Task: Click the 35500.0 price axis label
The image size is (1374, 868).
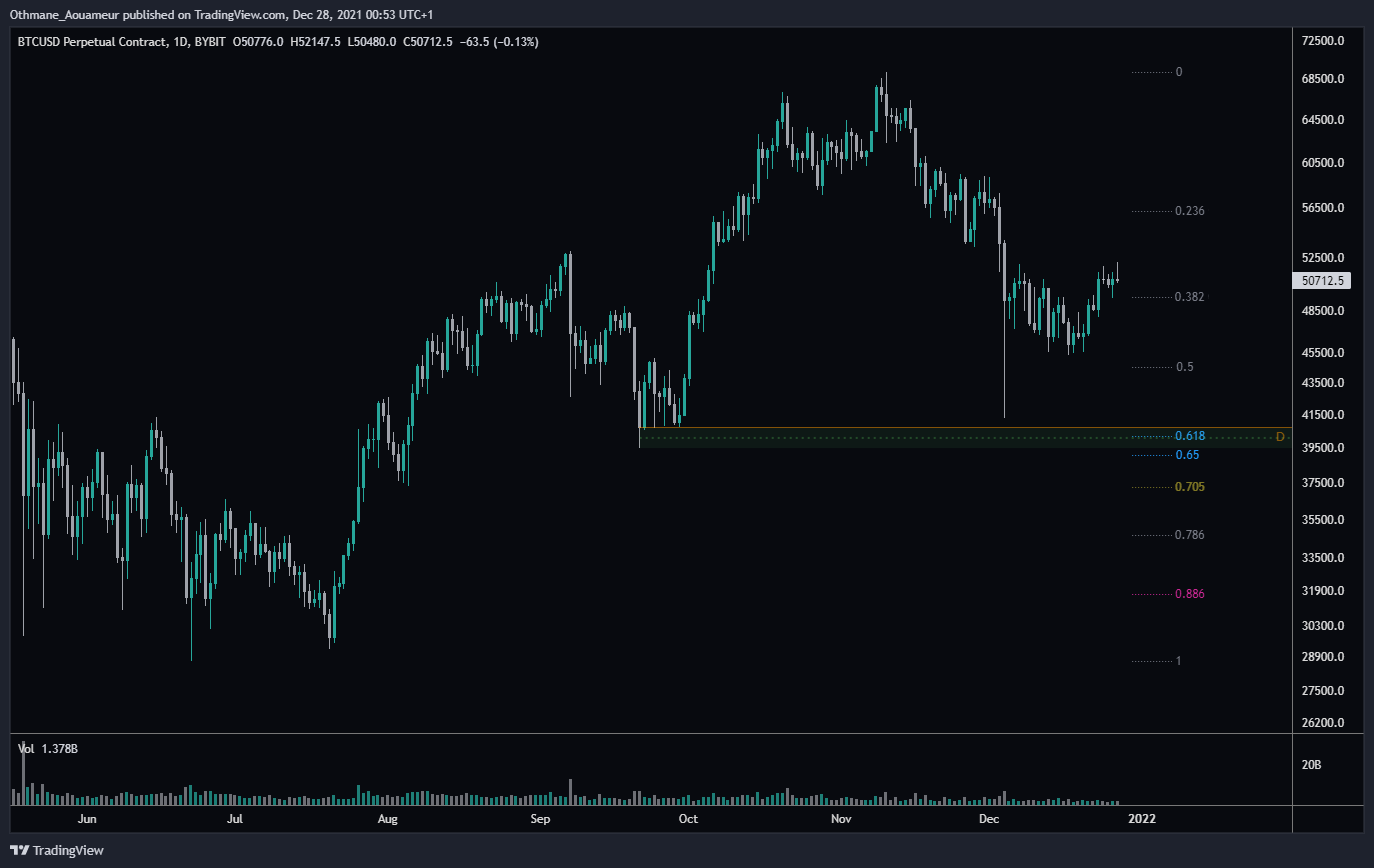Action: tap(1321, 520)
